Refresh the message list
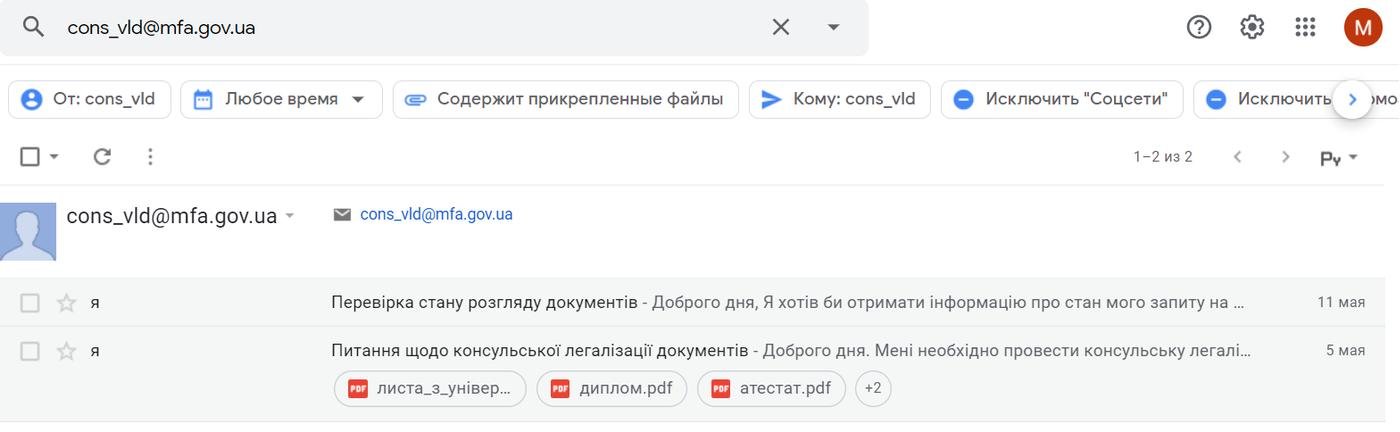Viewport: 1400px width, 432px height. coord(102,157)
